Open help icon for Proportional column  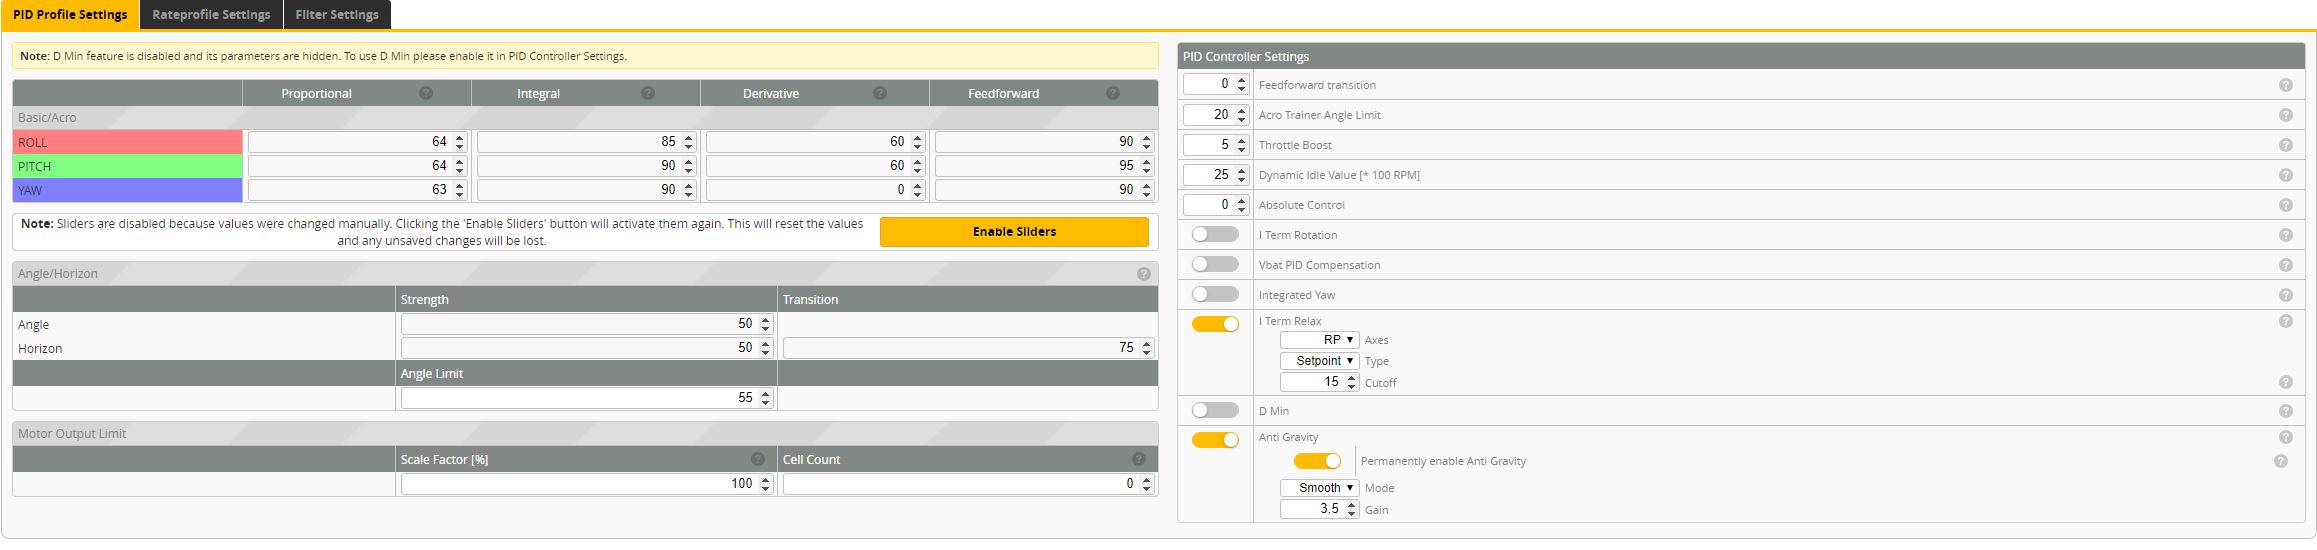[x=426, y=93]
